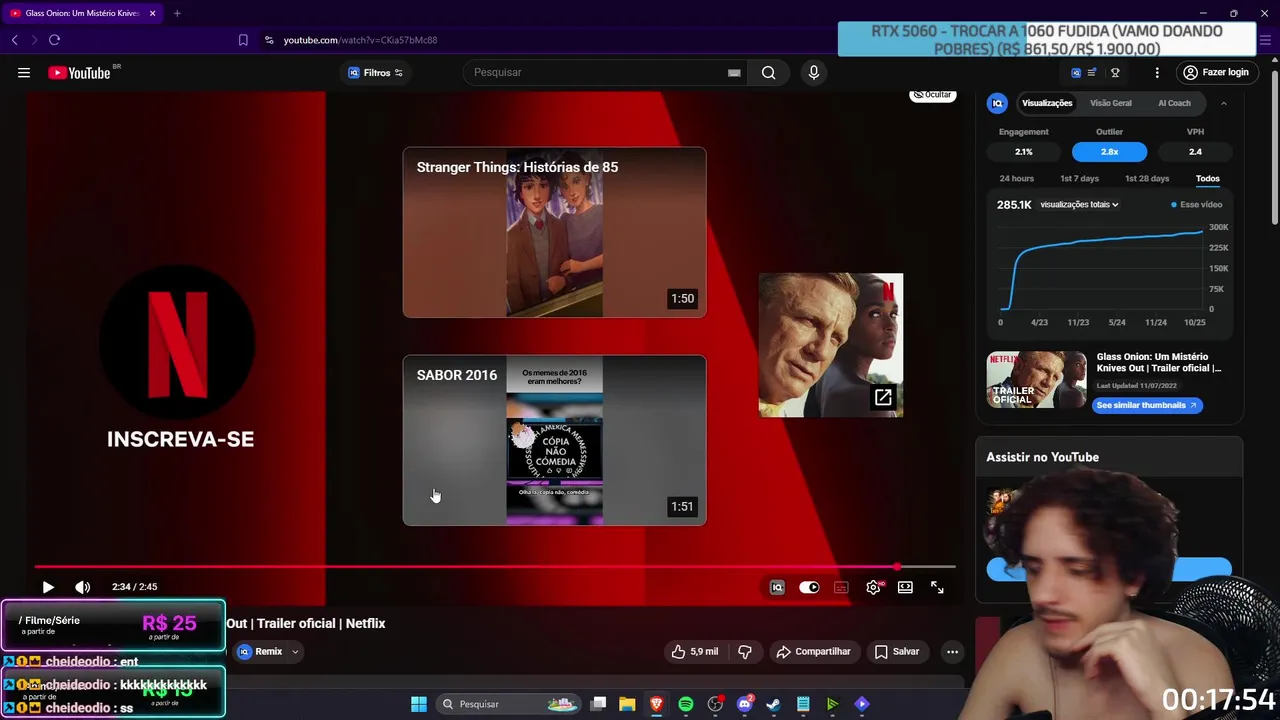Start voice search with the microphone icon
Viewport: 1280px width, 720px height.
(814, 72)
